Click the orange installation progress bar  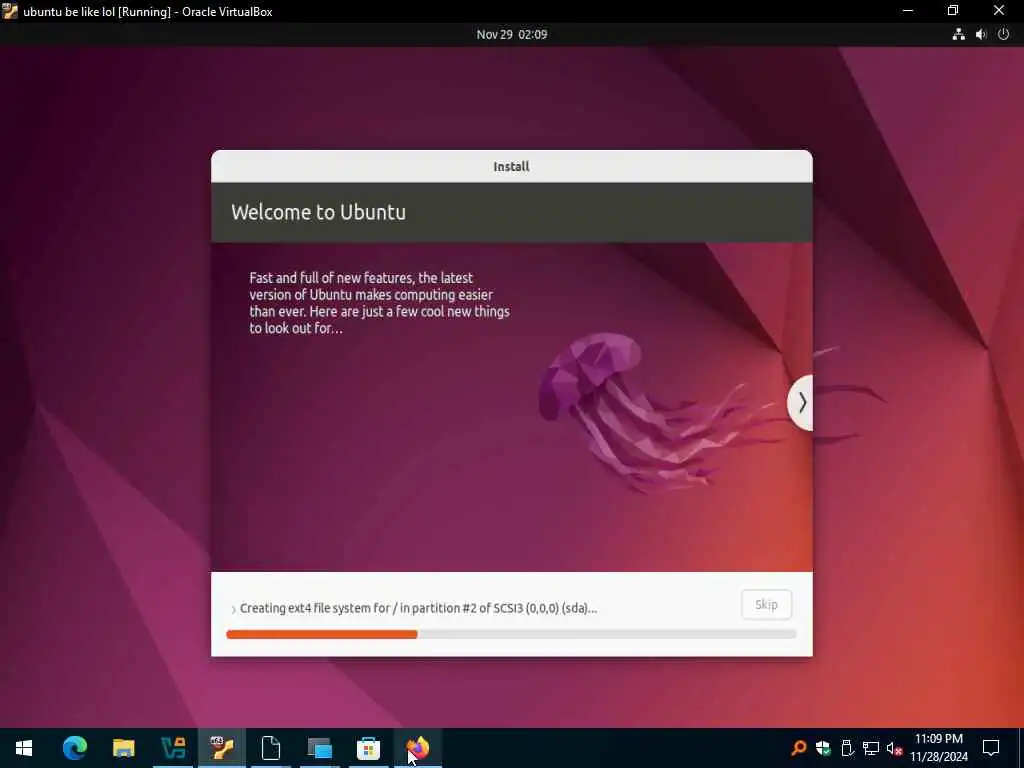coord(321,634)
